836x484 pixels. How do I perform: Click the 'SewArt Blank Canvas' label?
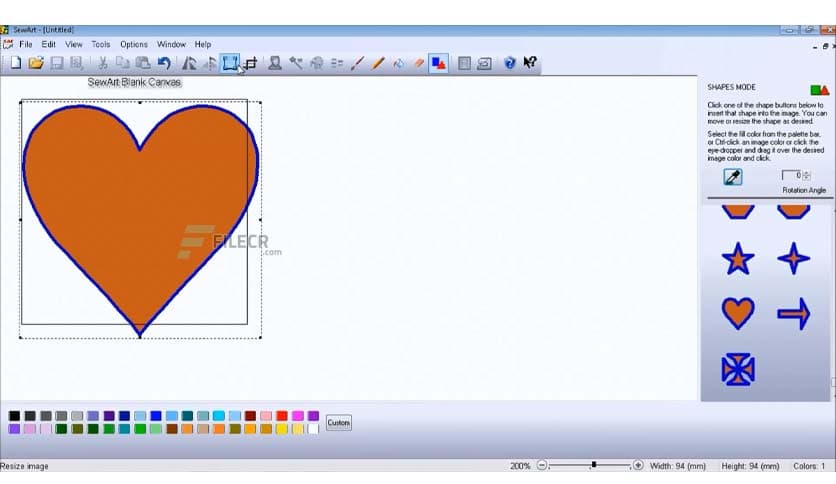(134, 82)
